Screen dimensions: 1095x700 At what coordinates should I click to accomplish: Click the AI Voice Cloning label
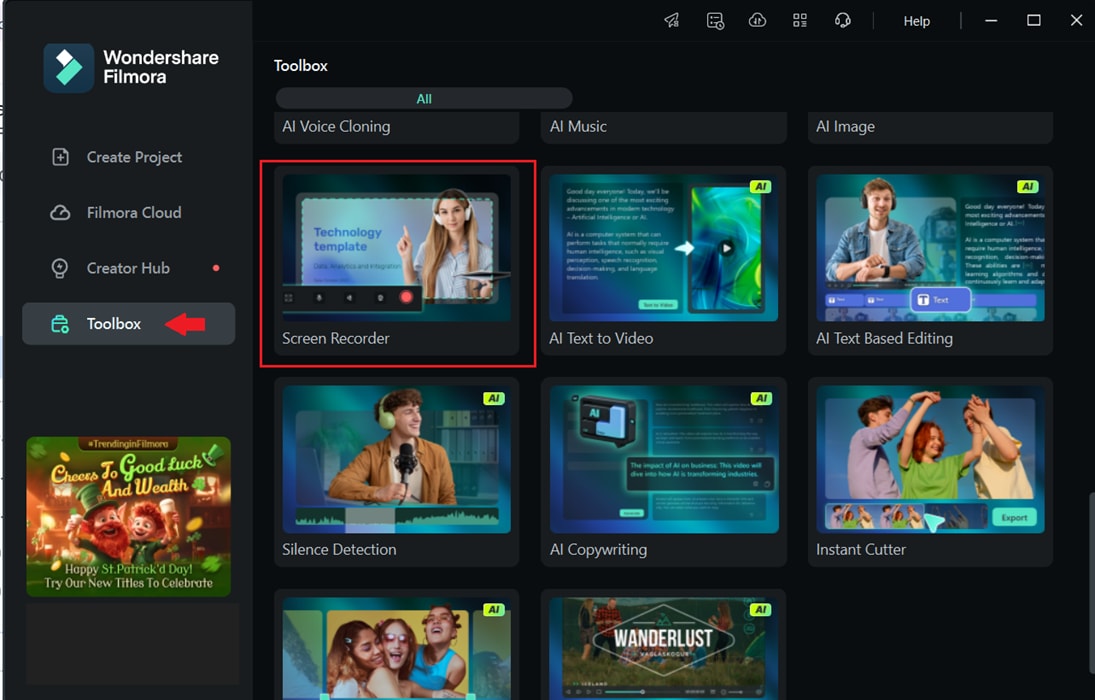[336, 126]
